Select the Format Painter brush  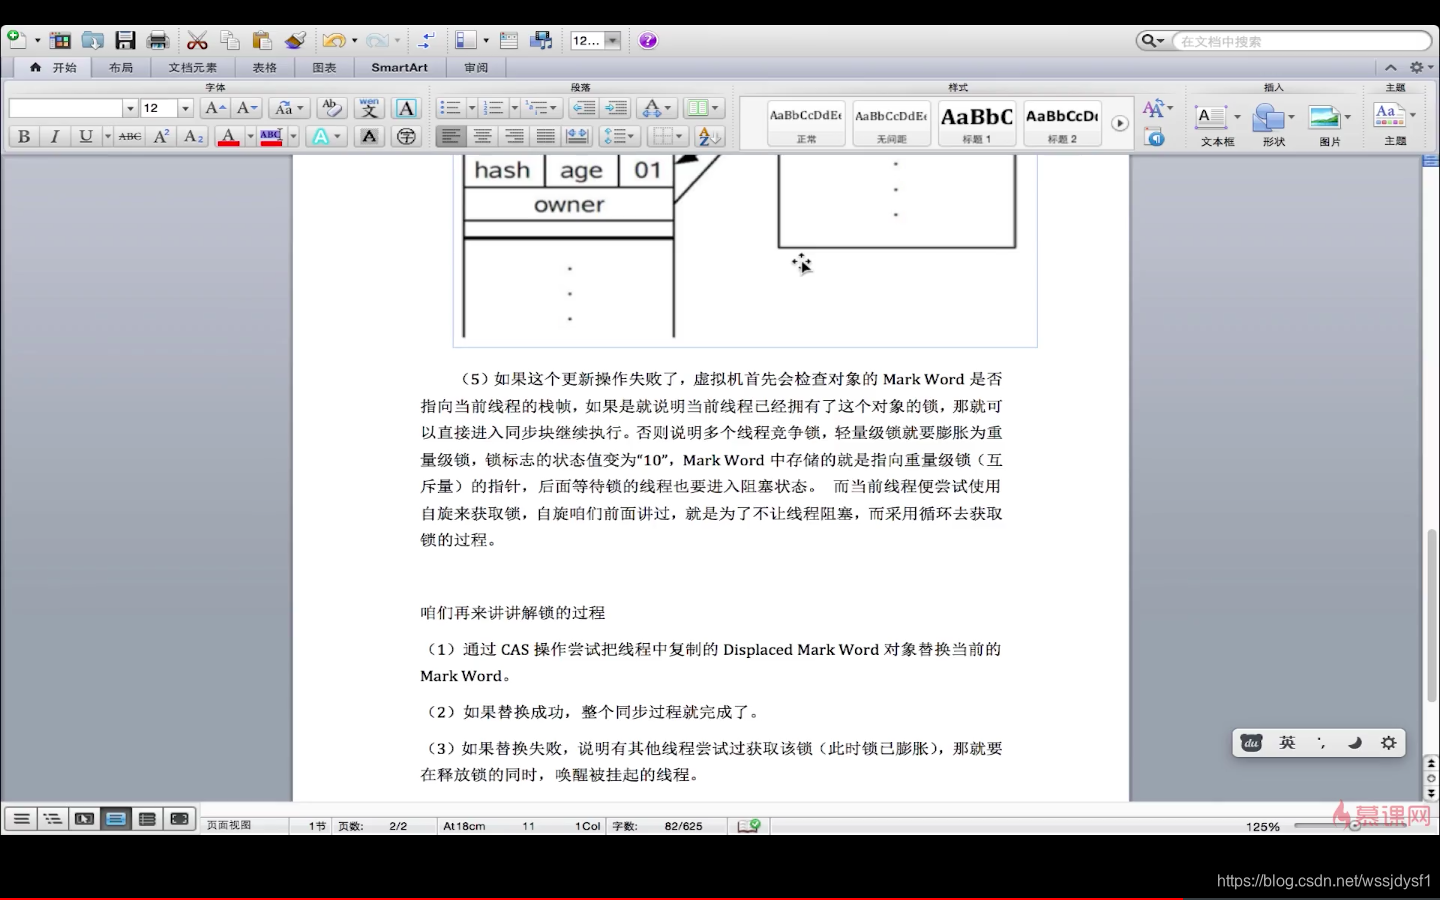[x=295, y=40]
